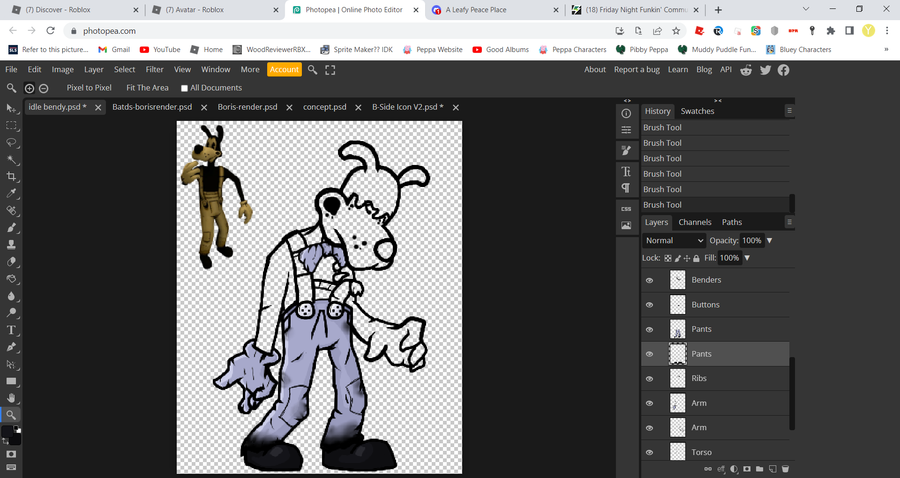Open Chrome tab search dropdown arrow
Image resolution: width=900 pixels, height=478 pixels.
806,9
